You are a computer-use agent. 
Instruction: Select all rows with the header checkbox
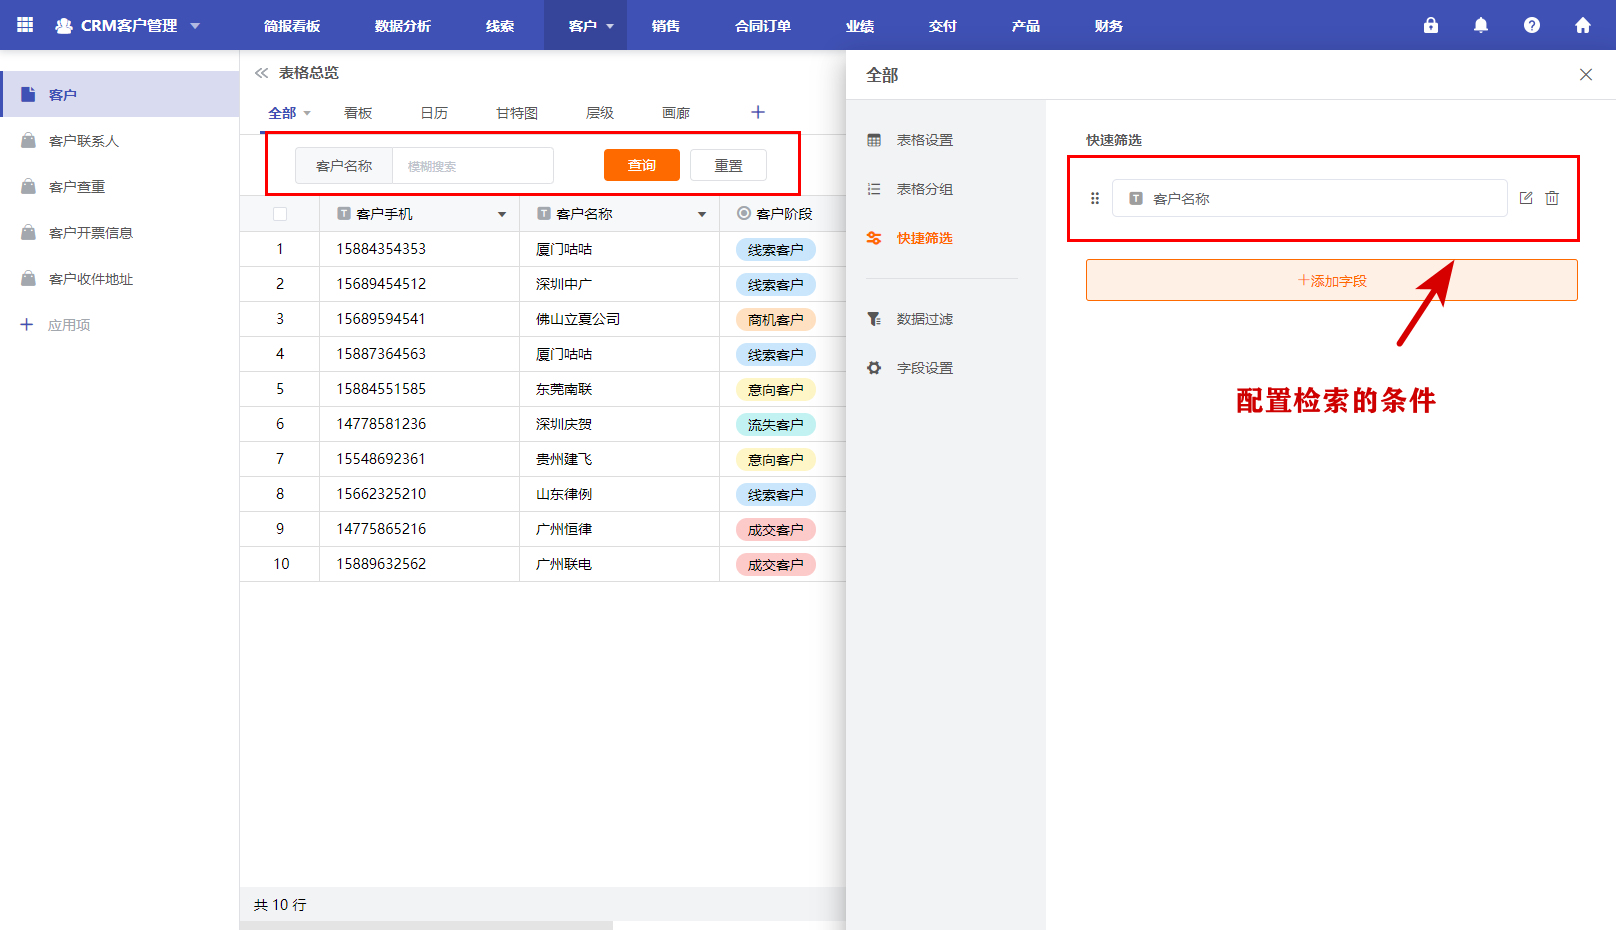pyautogui.click(x=280, y=213)
